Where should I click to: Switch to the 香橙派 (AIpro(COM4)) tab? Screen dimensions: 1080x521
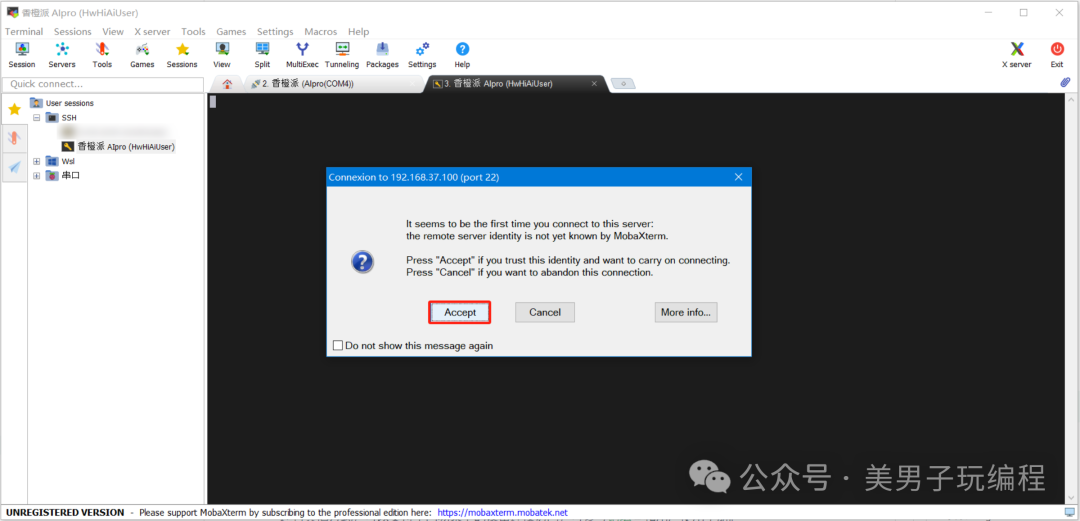point(334,83)
